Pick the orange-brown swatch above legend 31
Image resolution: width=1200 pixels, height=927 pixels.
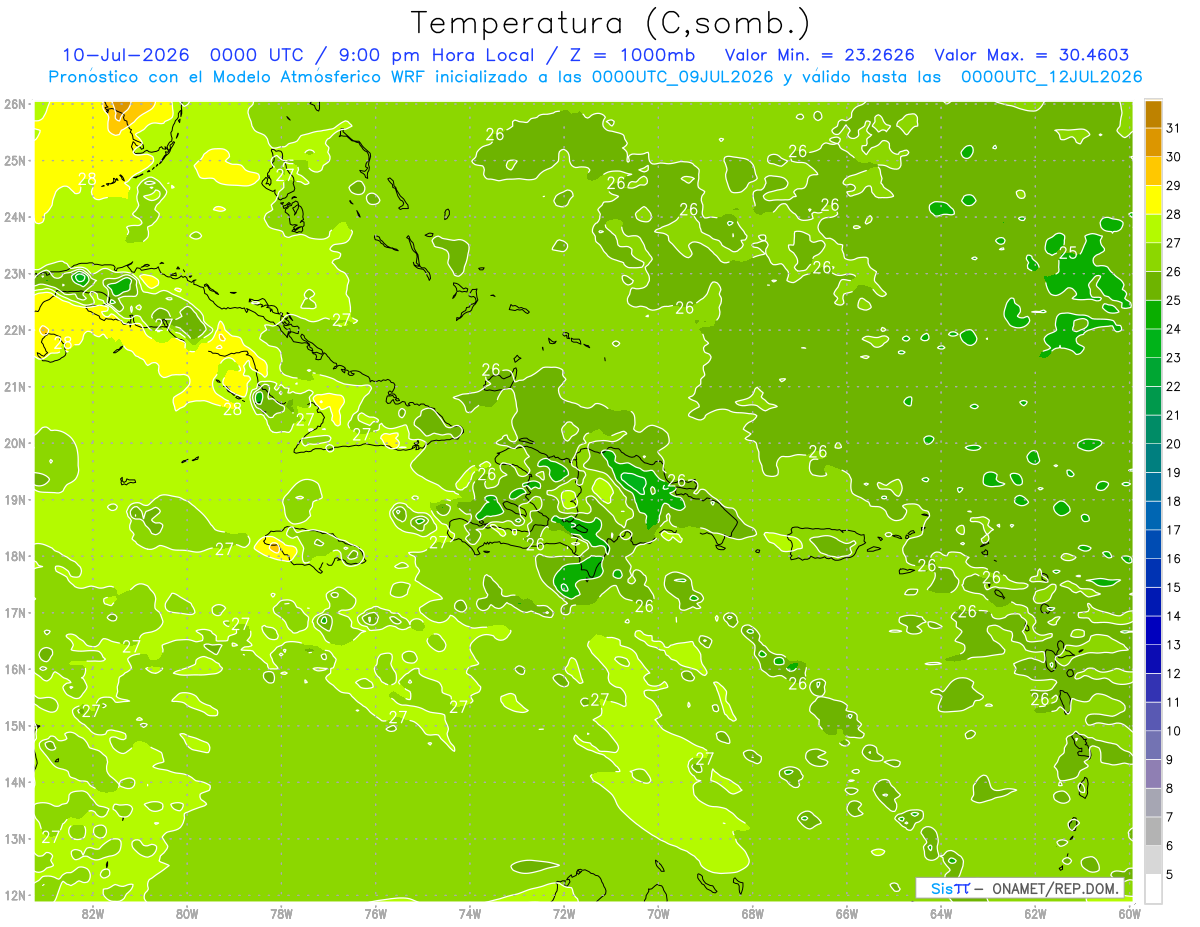click(1154, 113)
